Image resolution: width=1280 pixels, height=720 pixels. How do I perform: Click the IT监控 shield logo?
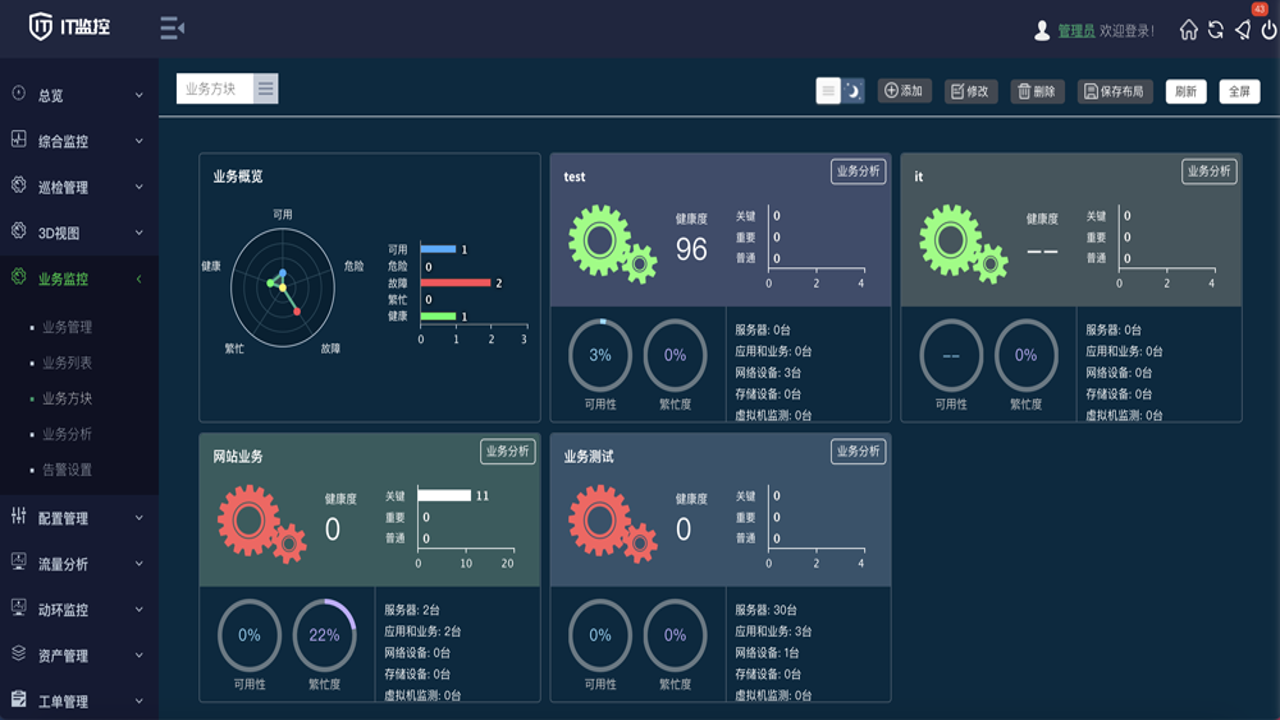pyautogui.click(x=40, y=27)
